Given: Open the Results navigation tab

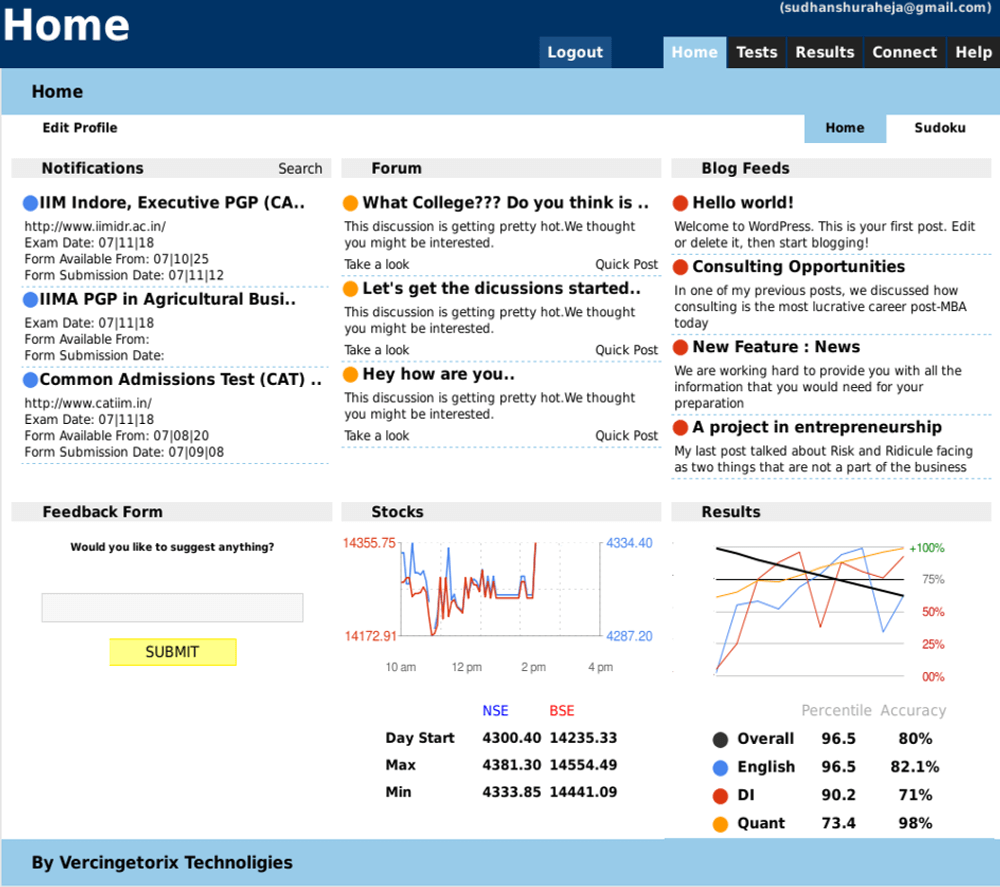Looking at the screenshot, I should (x=824, y=52).
